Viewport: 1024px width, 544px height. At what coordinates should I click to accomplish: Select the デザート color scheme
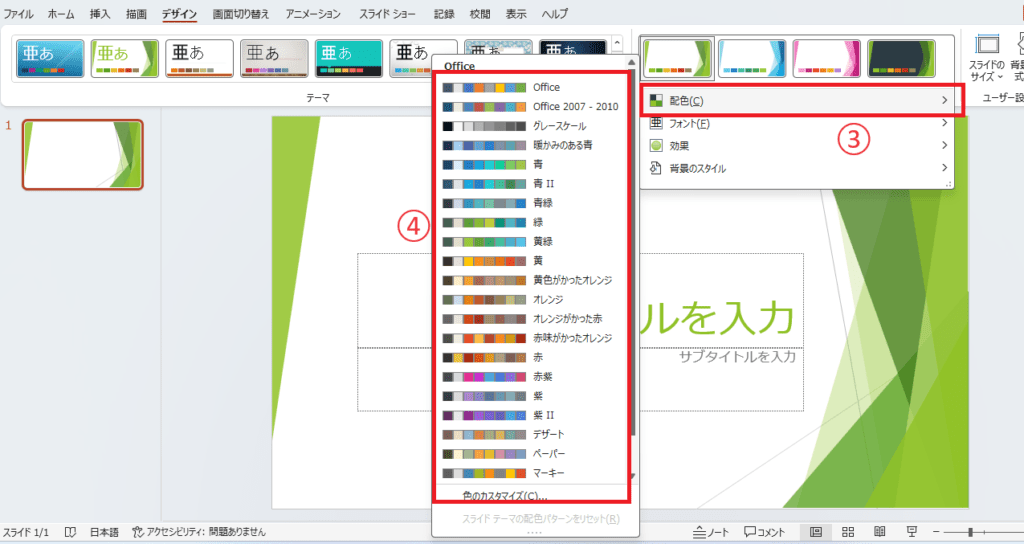[532, 434]
